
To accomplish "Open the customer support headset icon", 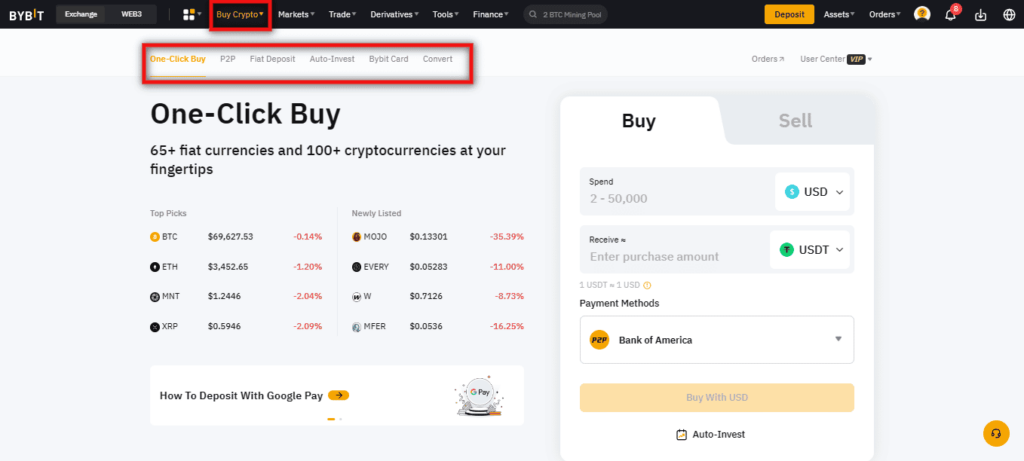I will click(996, 433).
